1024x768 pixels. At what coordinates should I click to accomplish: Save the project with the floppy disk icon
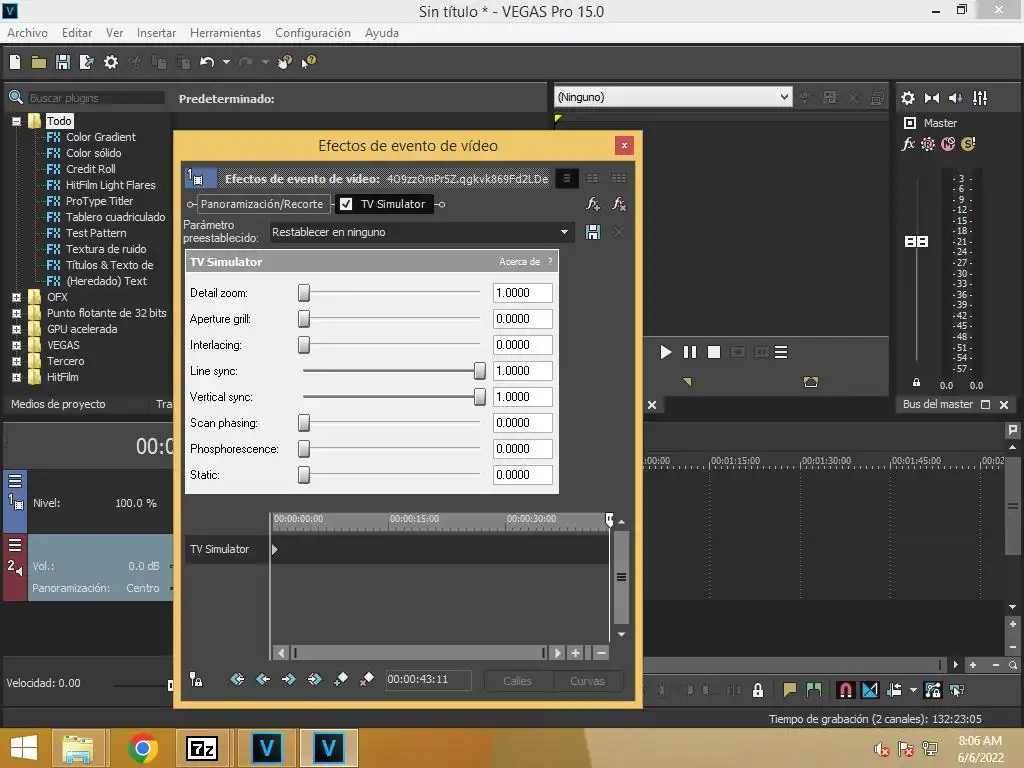[63, 62]
